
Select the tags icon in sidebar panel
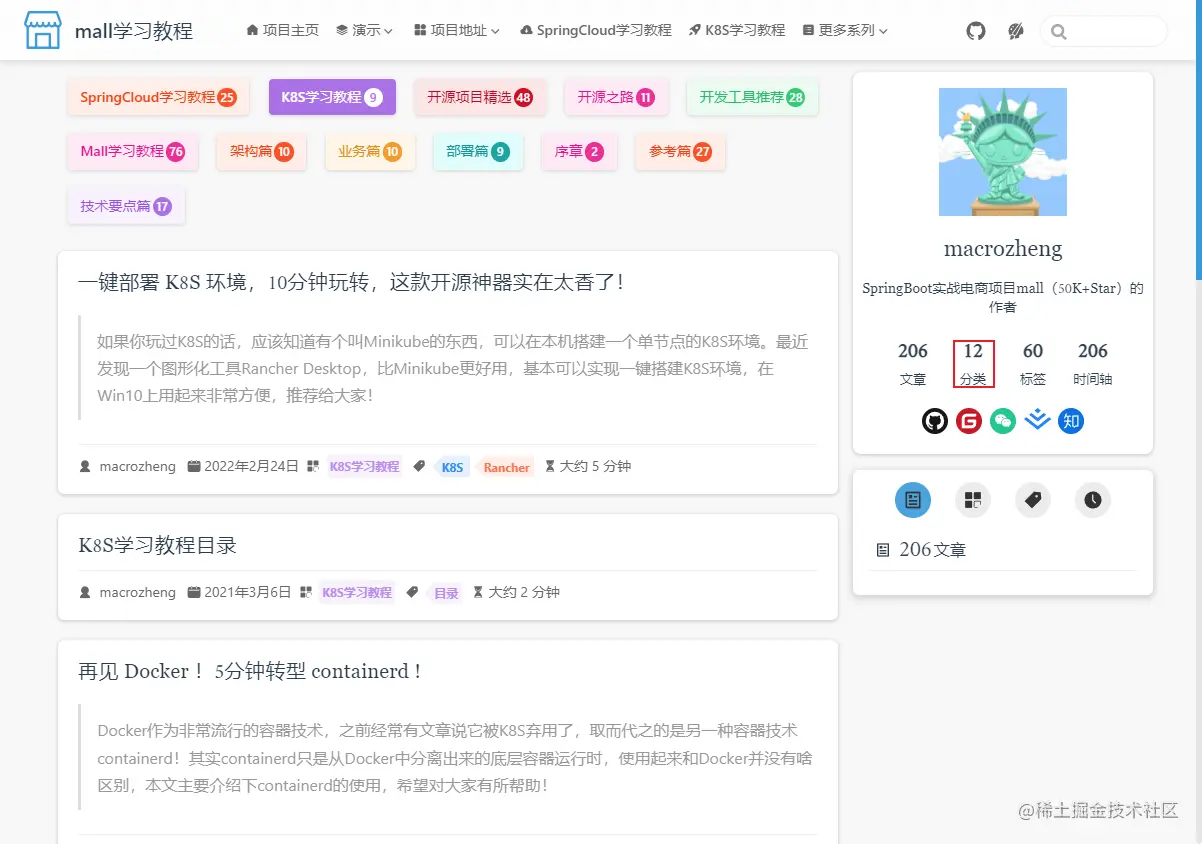[x=1033, y=500]
